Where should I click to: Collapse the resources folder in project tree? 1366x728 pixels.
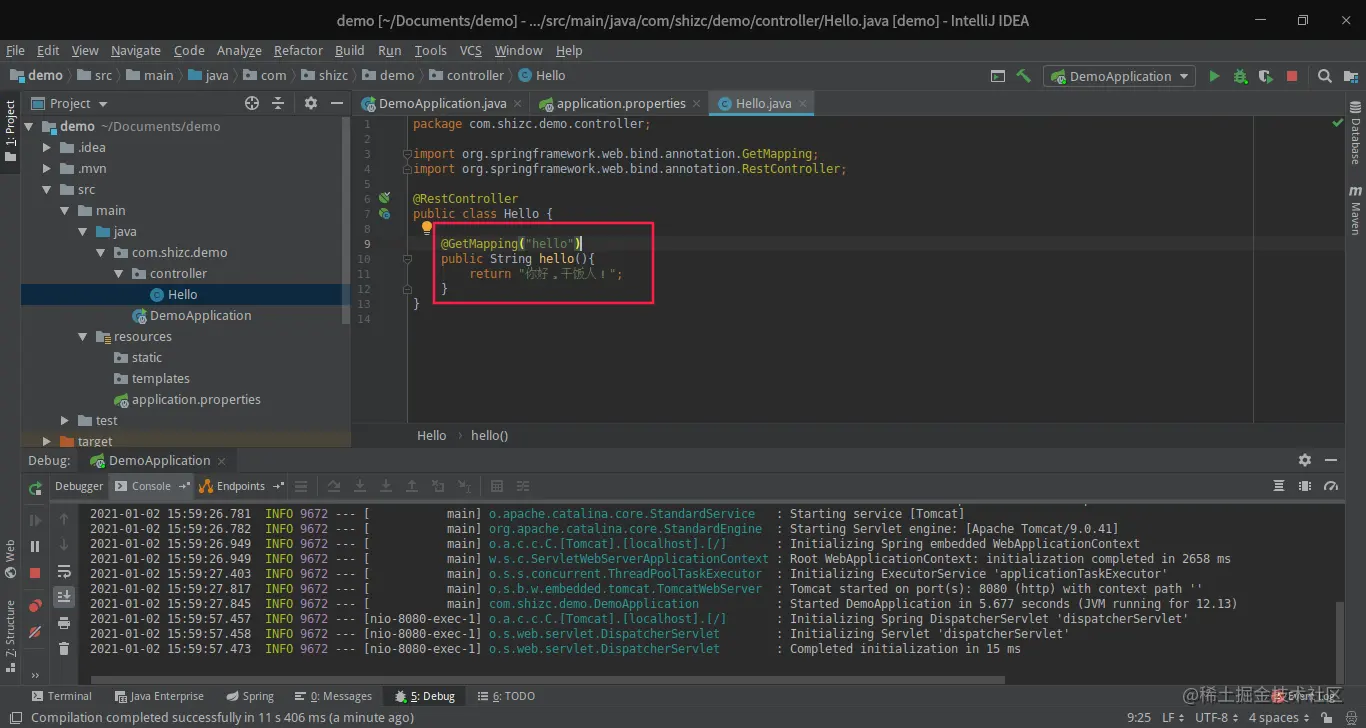pyautogui.click(x=83, y=337)
